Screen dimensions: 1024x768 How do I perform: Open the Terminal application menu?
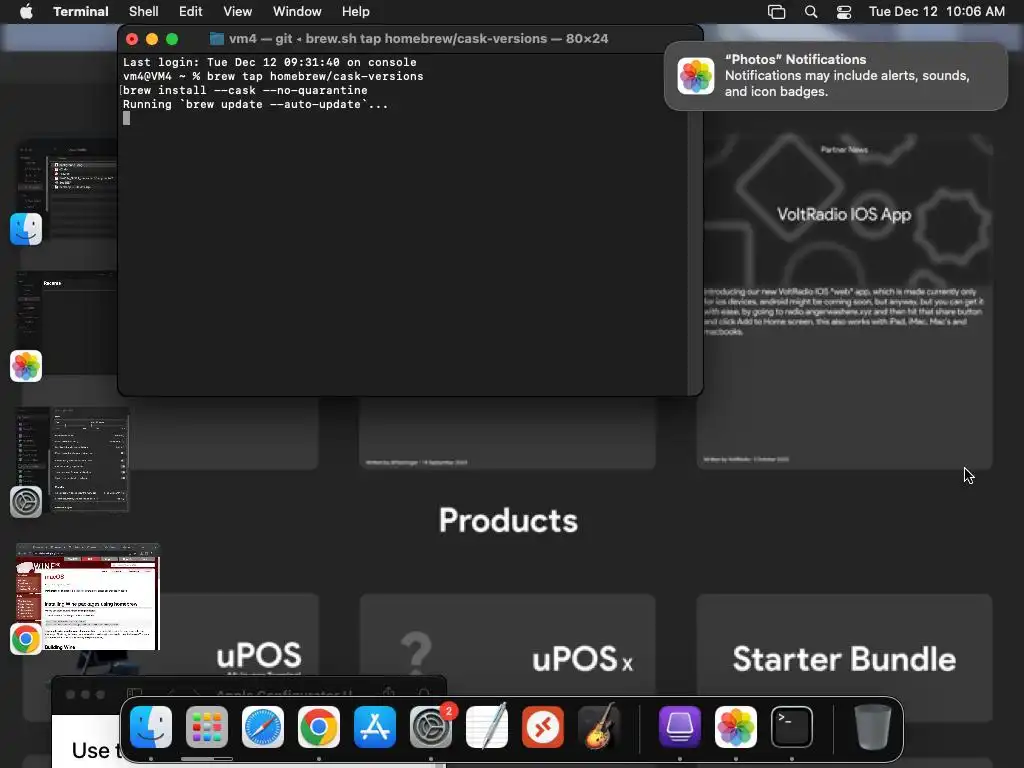pyautogui.click(x=81, y=12)
